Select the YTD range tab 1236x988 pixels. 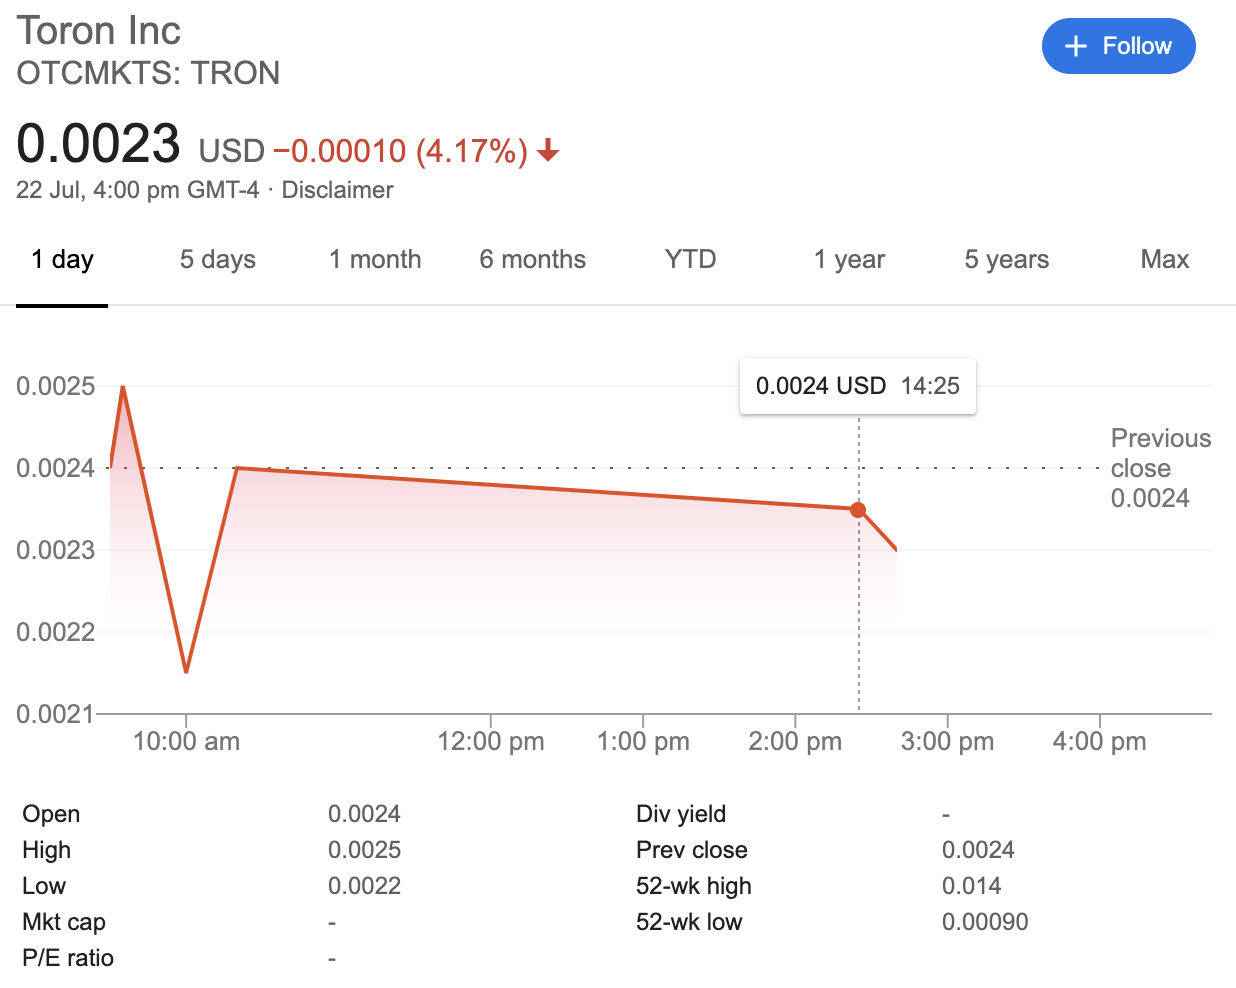691,260
